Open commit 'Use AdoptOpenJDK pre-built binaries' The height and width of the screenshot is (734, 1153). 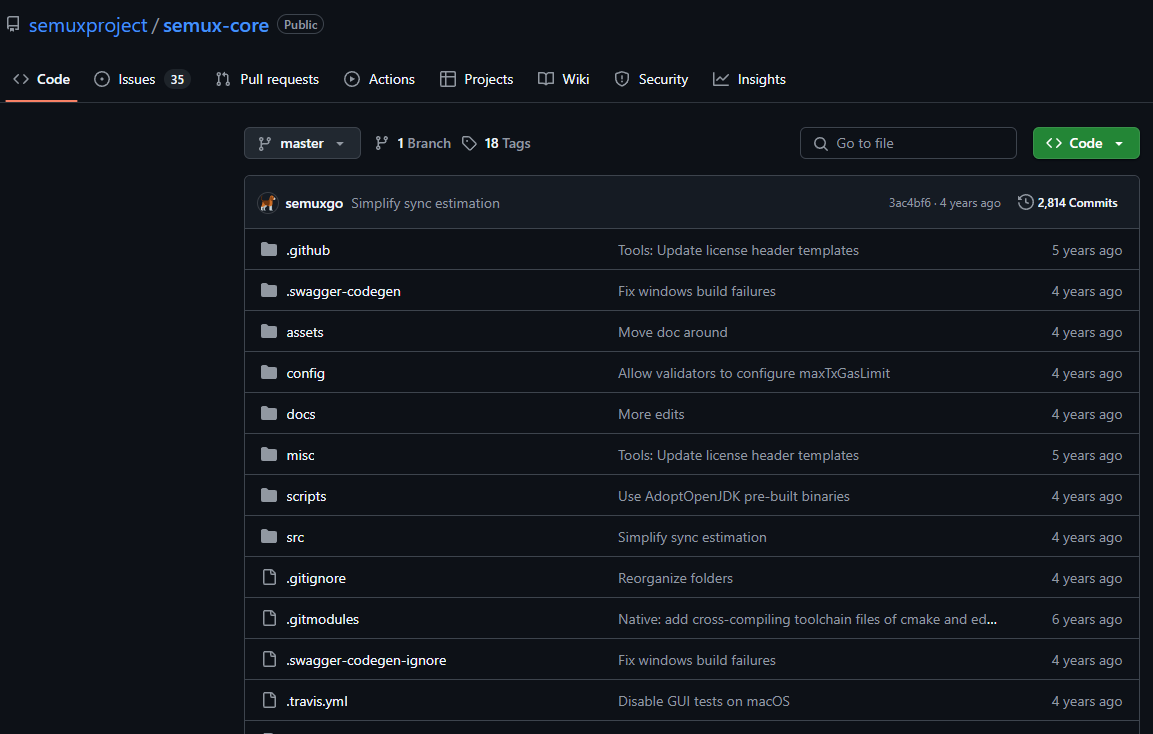[x=734, y=496]
